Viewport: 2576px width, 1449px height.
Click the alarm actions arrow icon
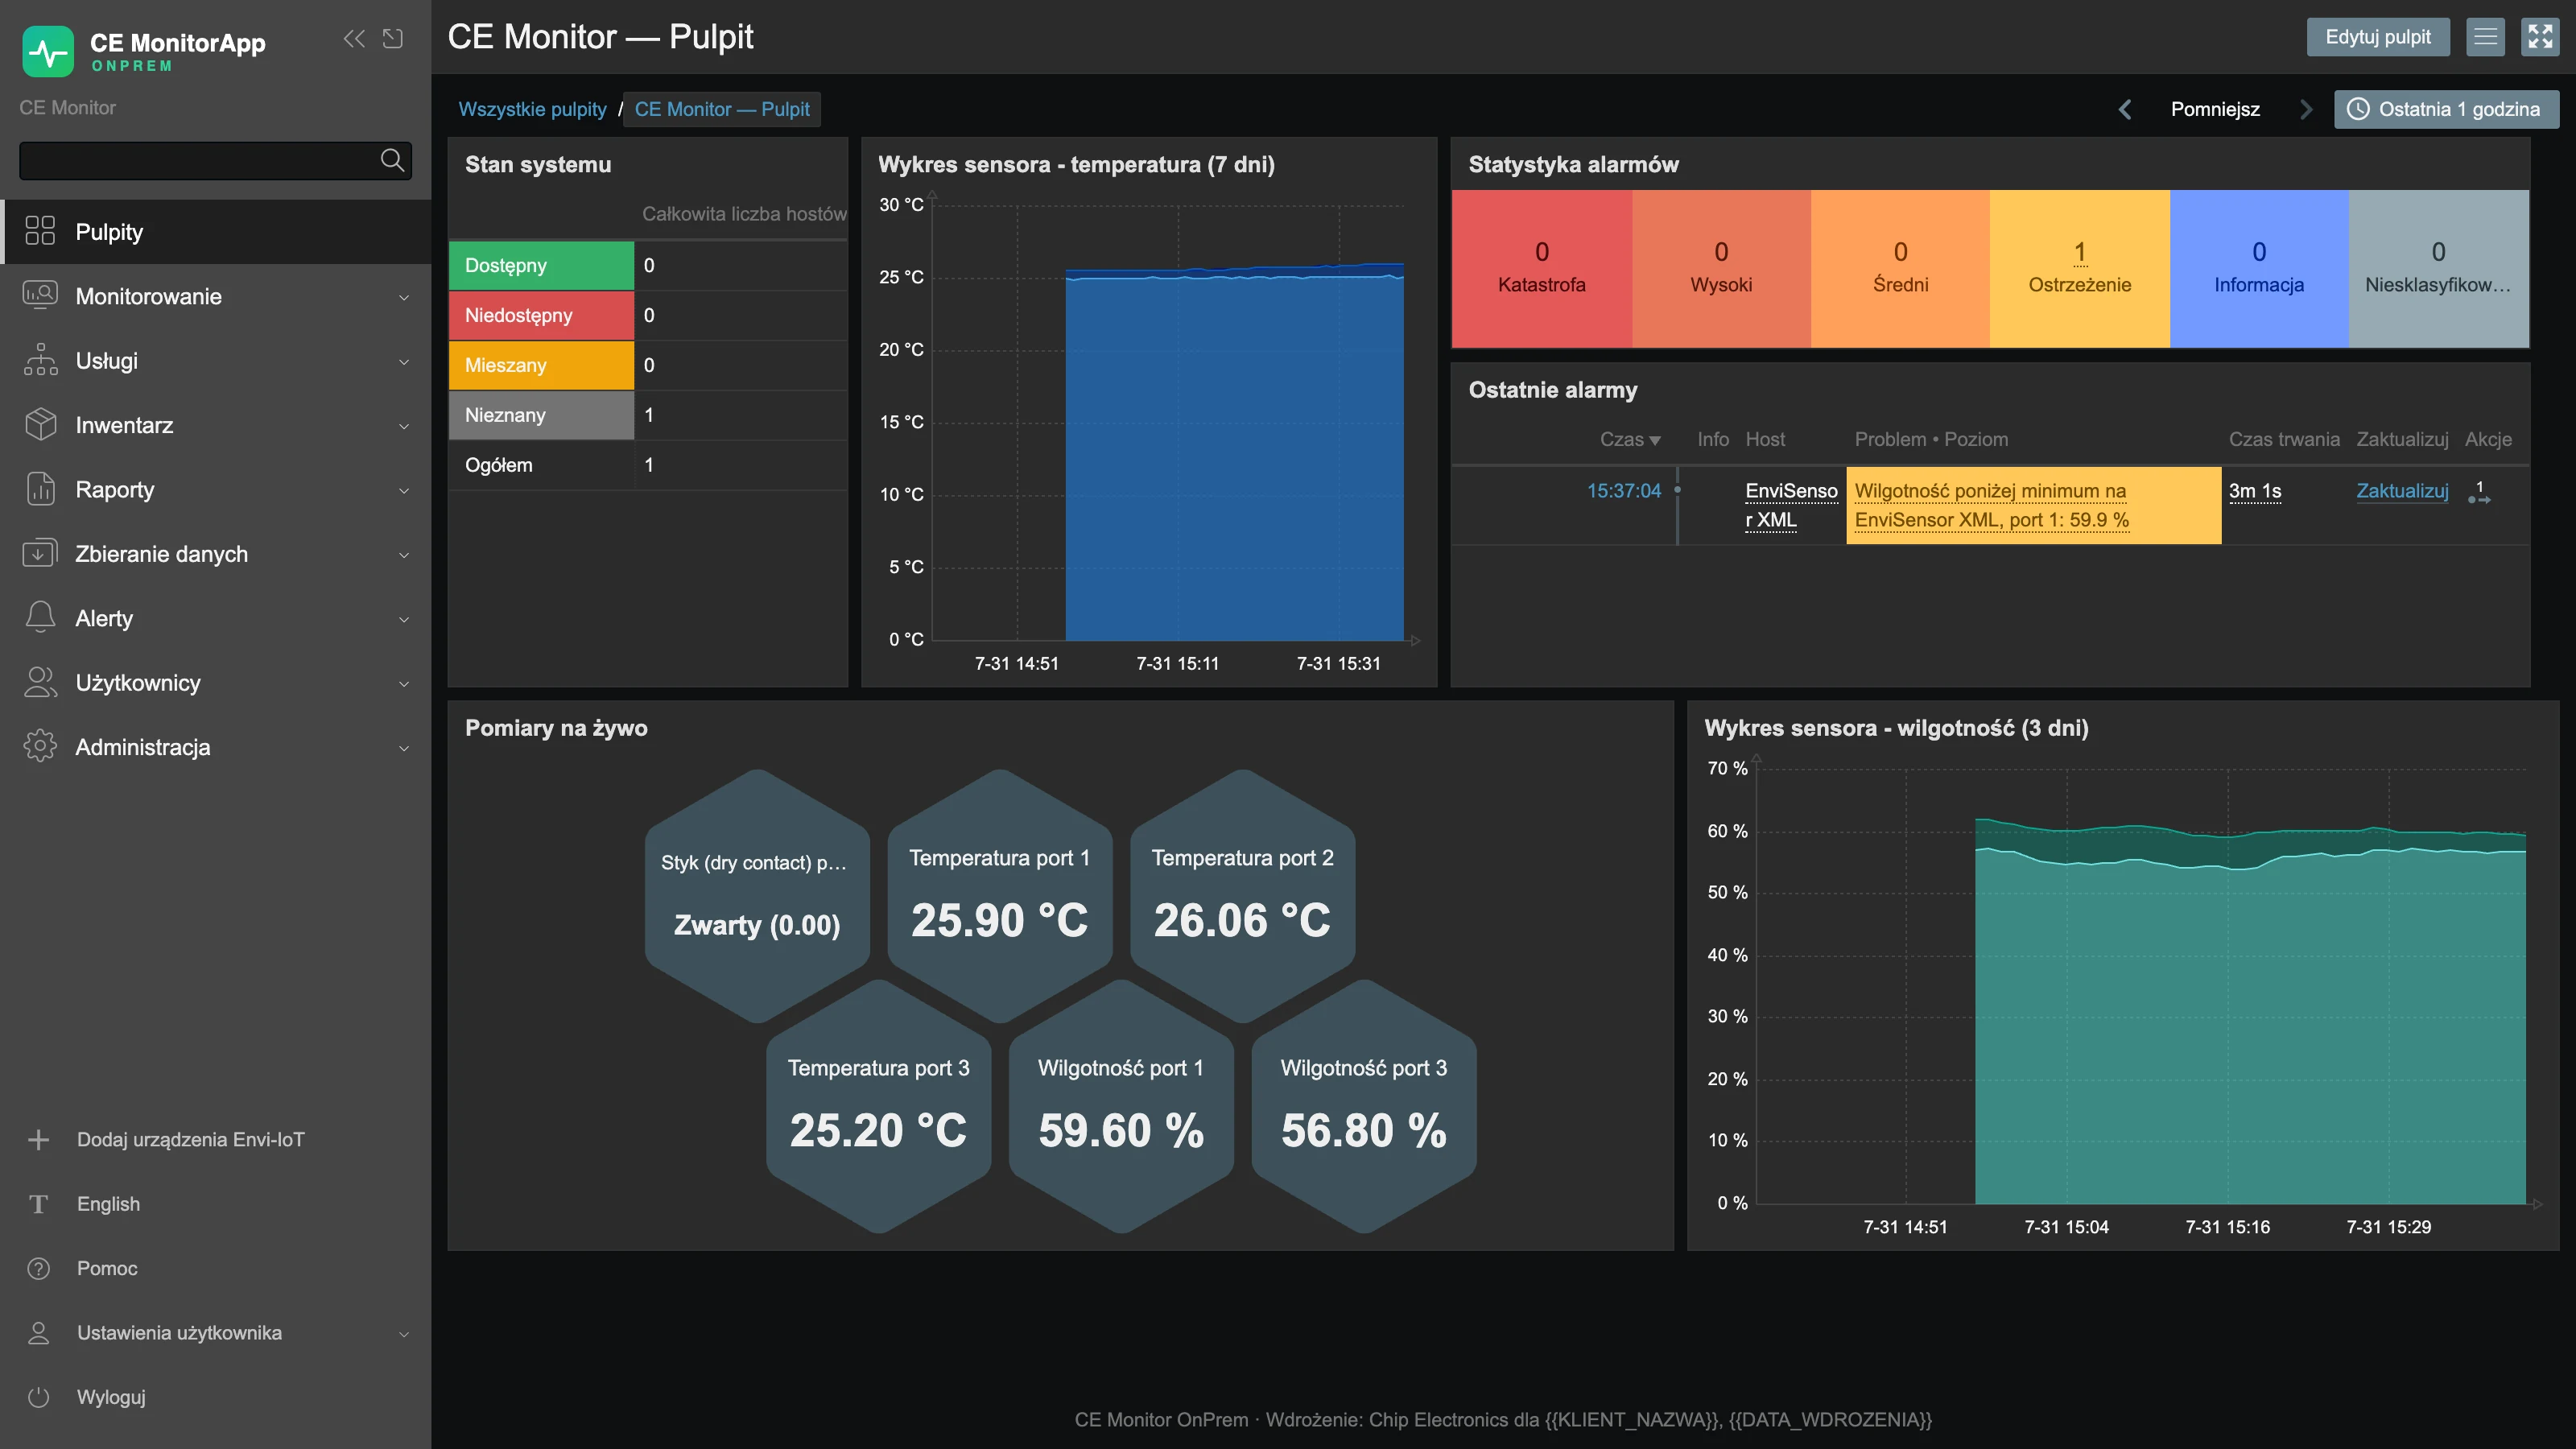tap(2479, 493)
